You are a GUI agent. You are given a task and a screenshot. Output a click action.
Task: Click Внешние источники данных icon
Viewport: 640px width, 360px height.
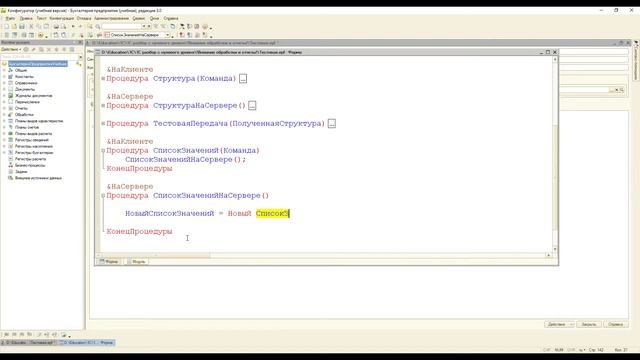[x=11, y=178]
